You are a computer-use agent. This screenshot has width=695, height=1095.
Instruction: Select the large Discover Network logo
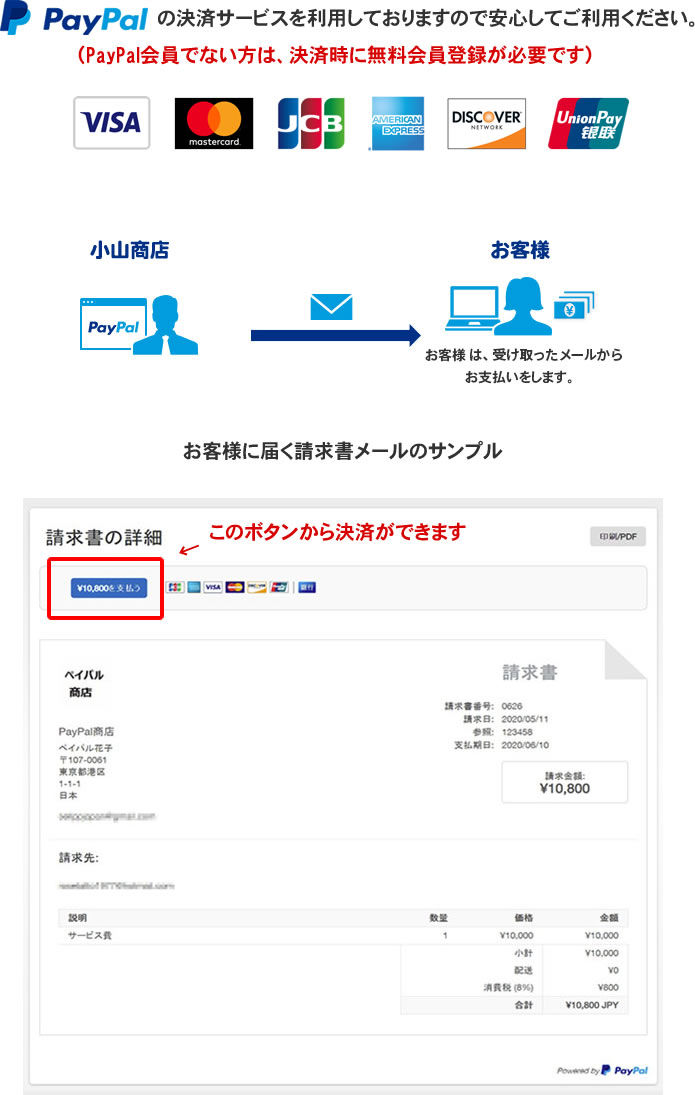pyautogui.click(x=486, y=124)
